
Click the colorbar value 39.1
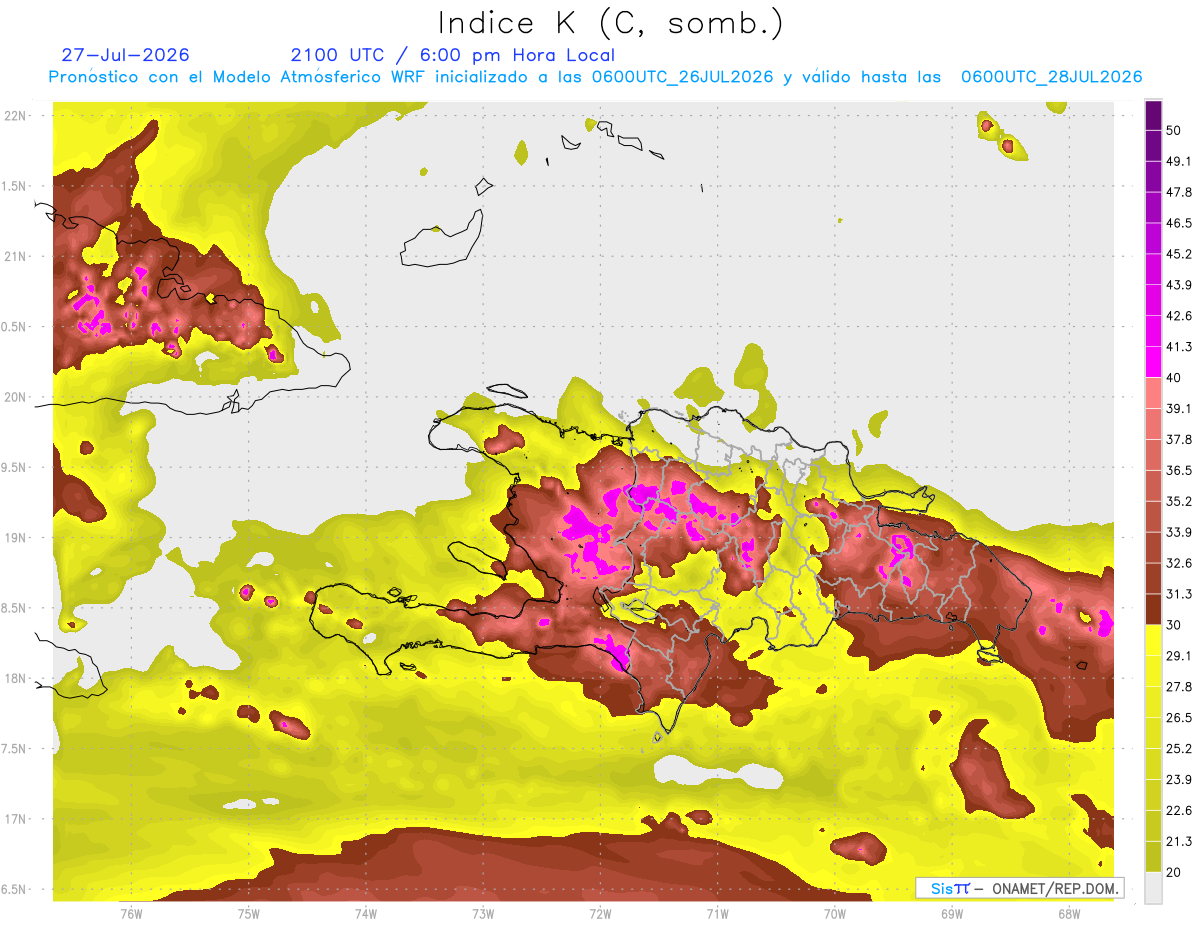[1179, 408]
